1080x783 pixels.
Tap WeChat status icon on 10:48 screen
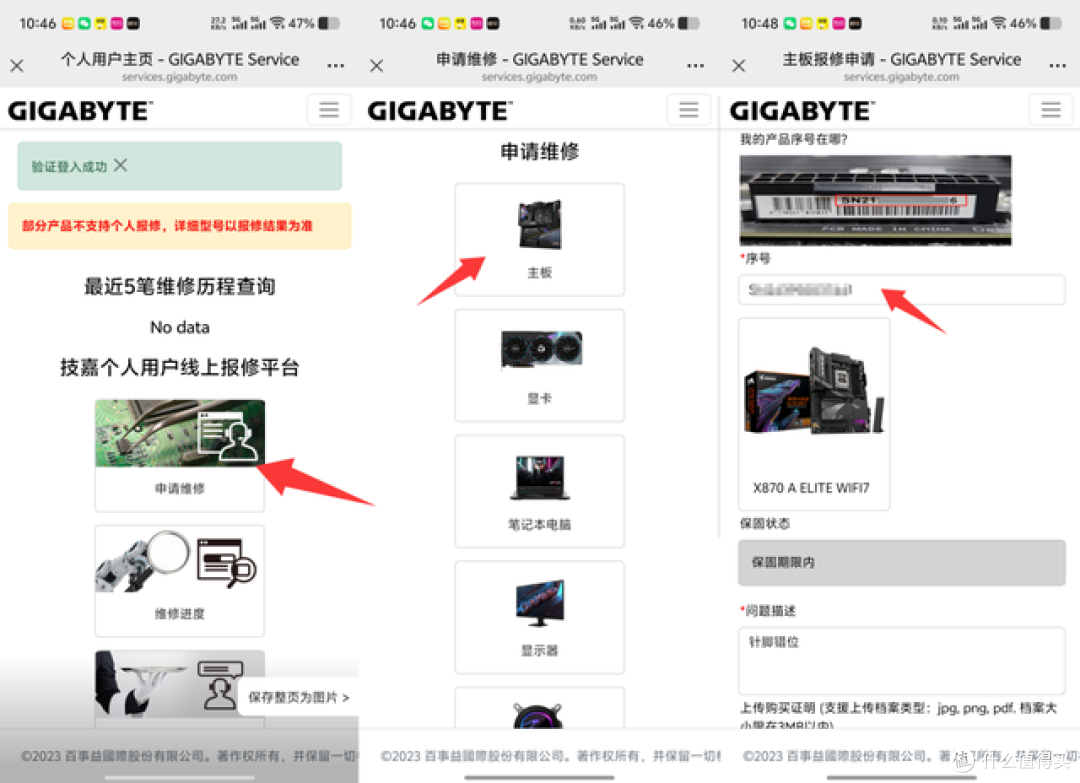(790, 23)
